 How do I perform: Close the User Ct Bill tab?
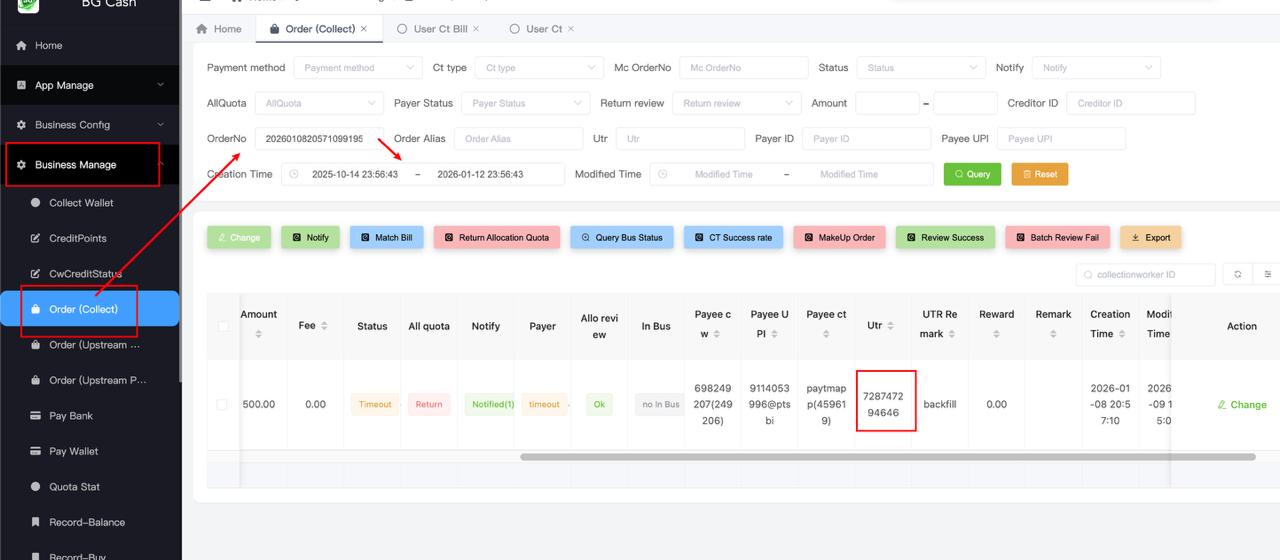(476, 29)
